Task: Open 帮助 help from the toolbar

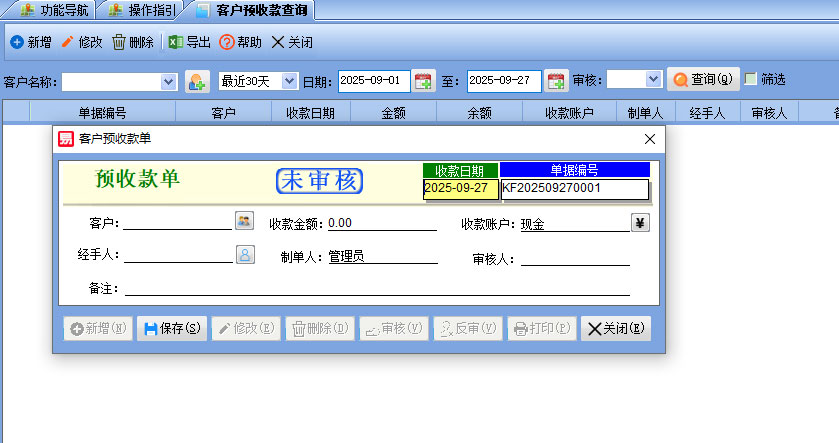Action: point(227,42)
